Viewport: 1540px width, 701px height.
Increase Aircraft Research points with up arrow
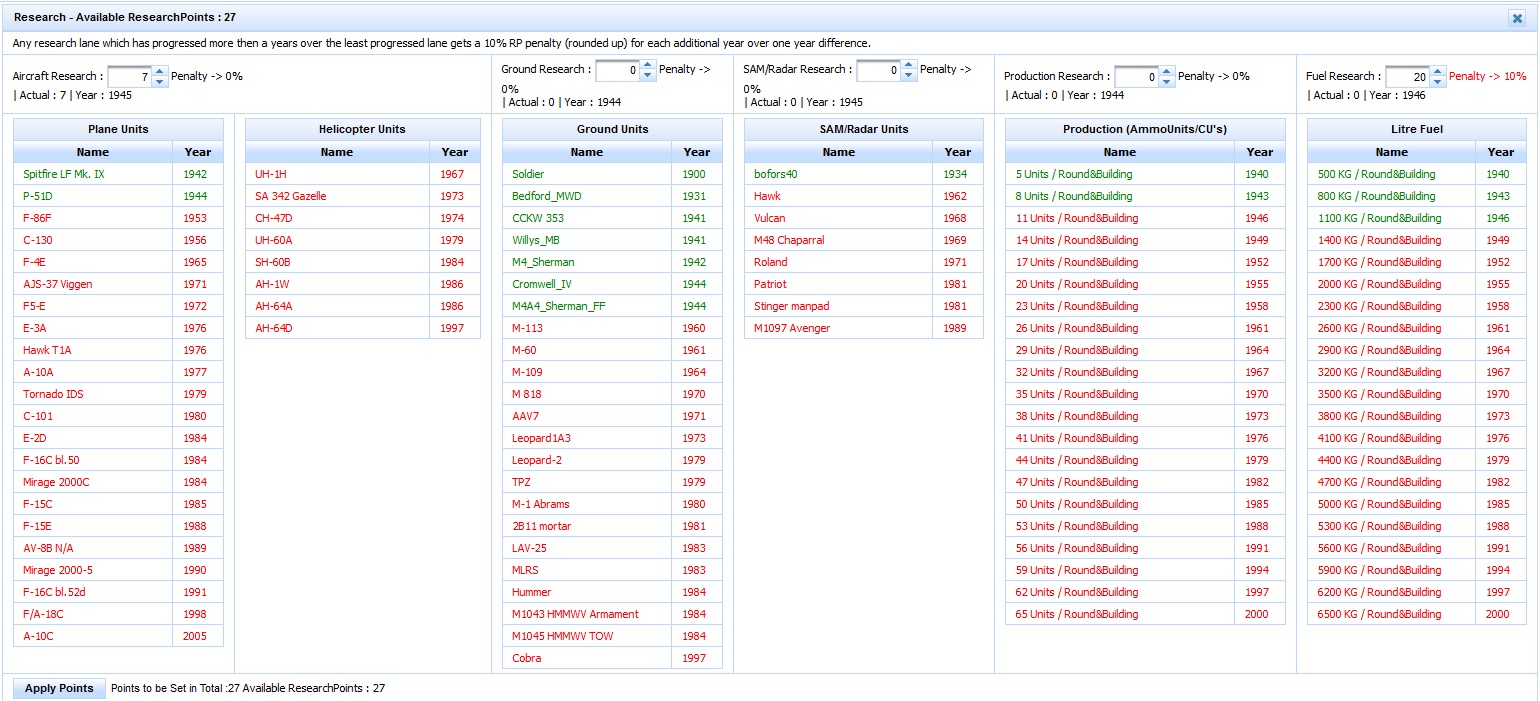[x=159, y=71]
